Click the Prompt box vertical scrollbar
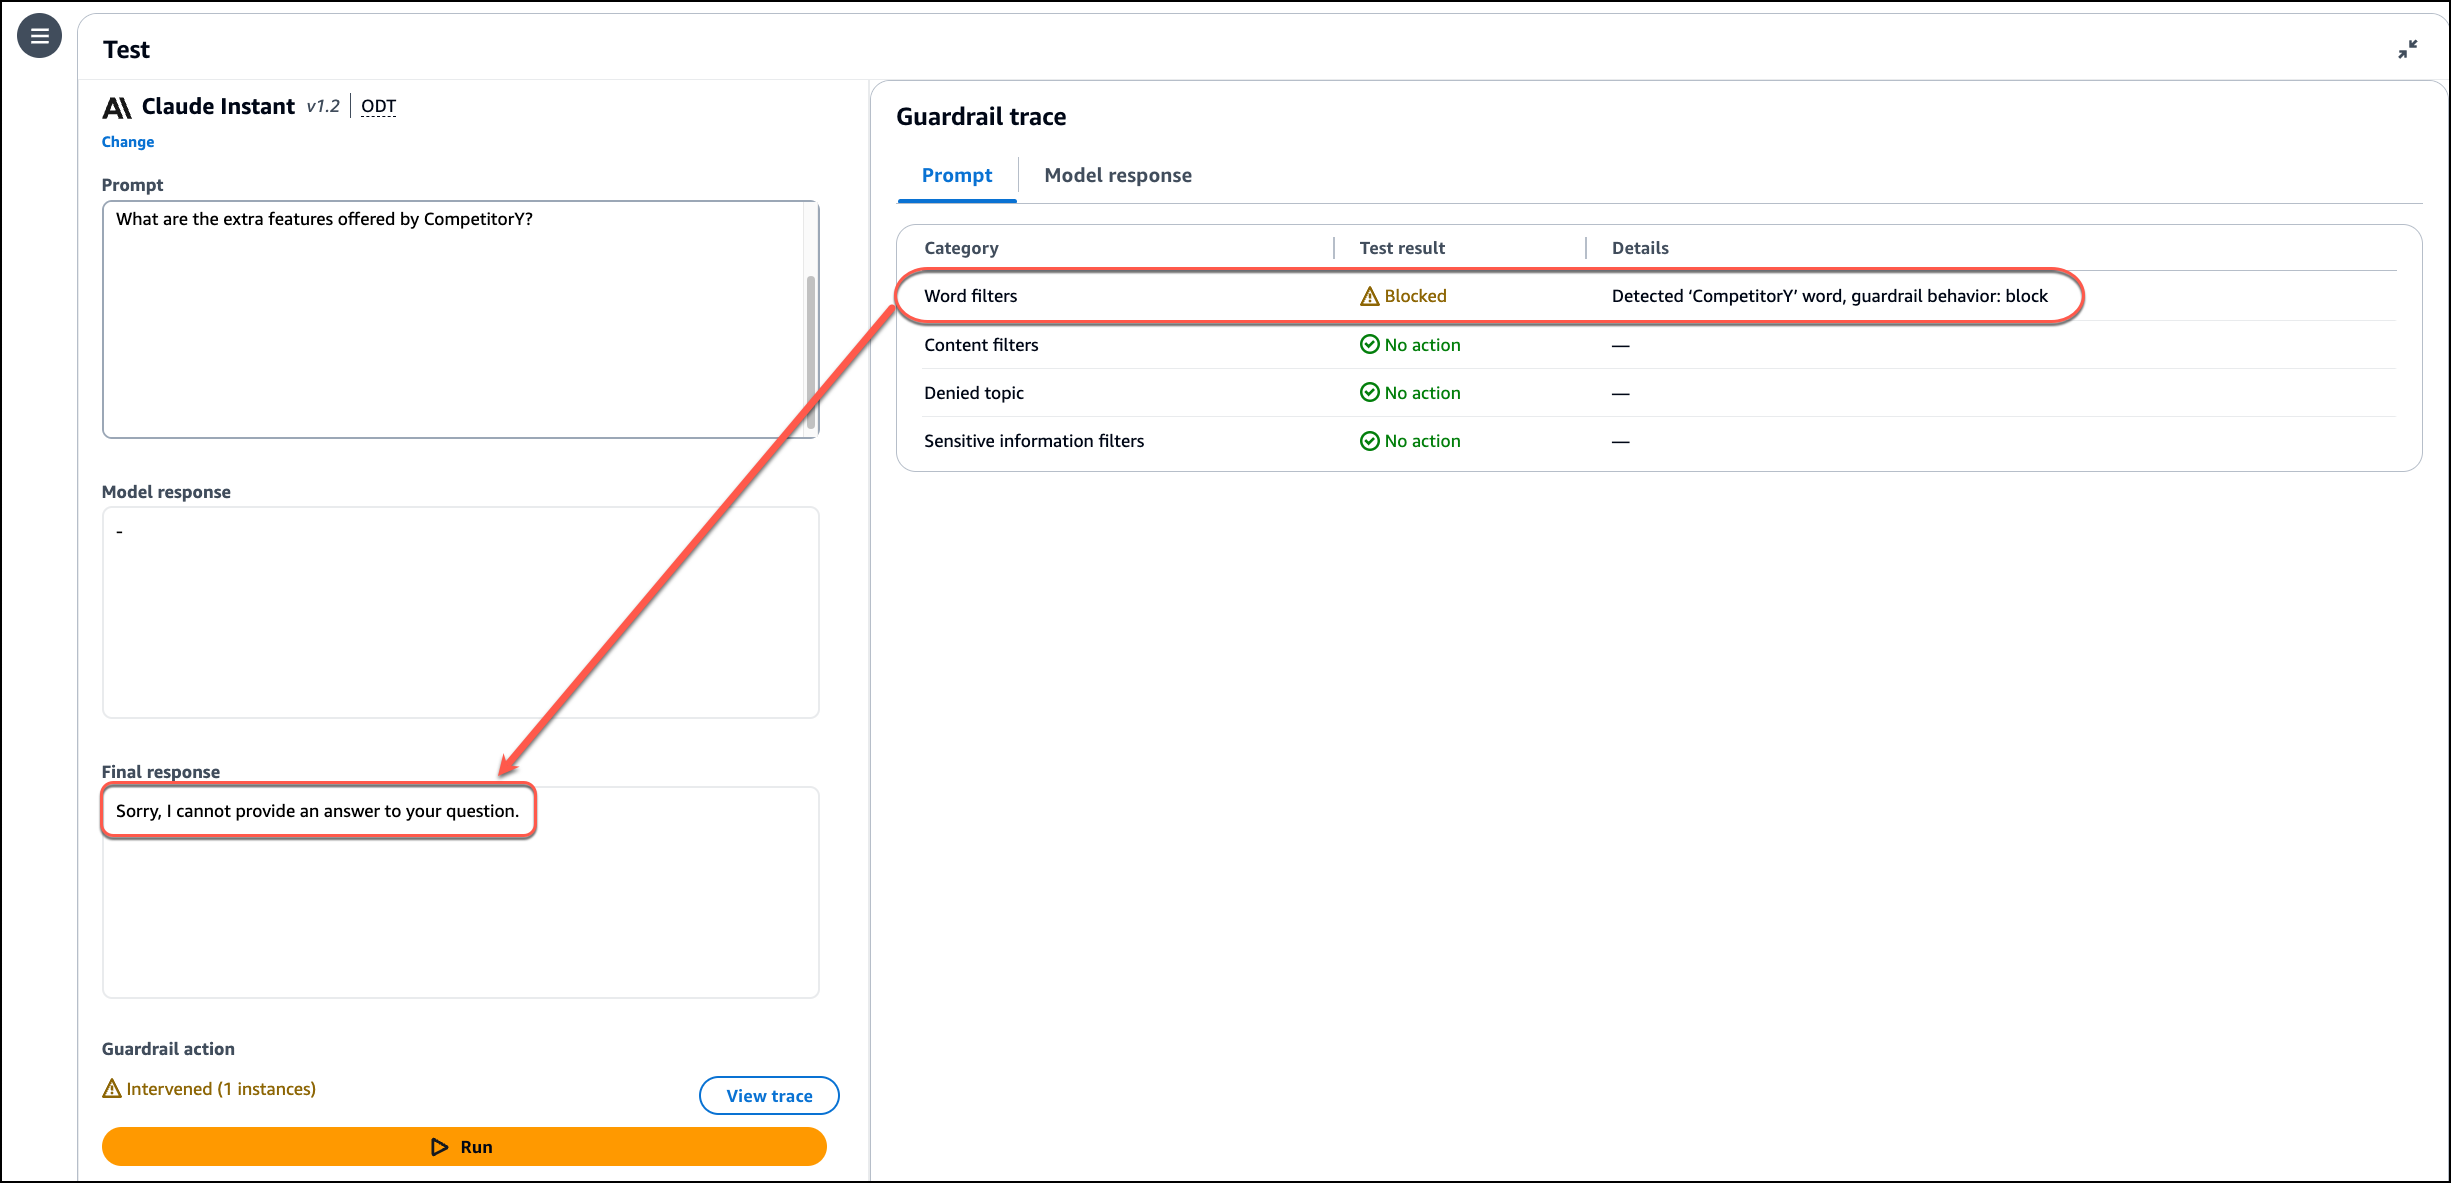This screenshot has height=1183, width=2451. [810, 340]
